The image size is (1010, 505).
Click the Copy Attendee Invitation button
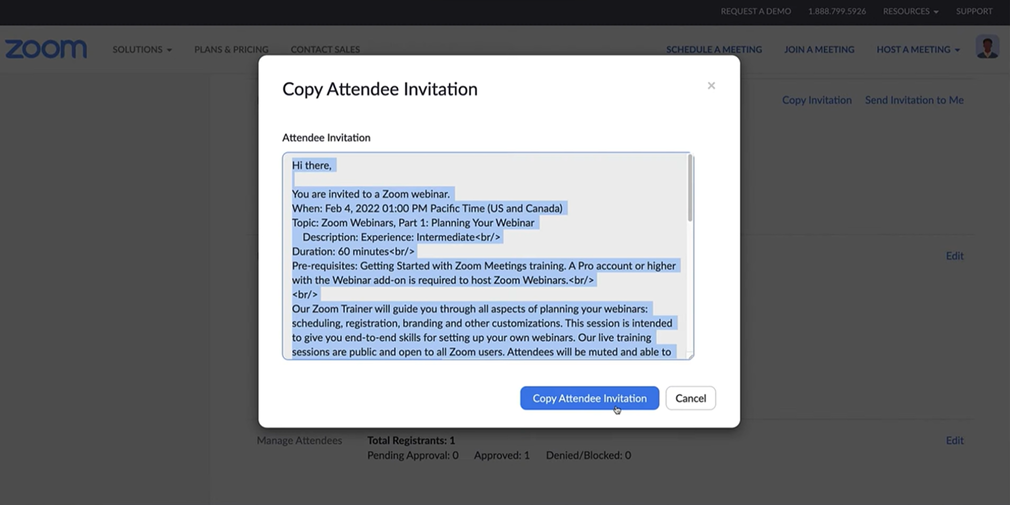tap(589, 398)
